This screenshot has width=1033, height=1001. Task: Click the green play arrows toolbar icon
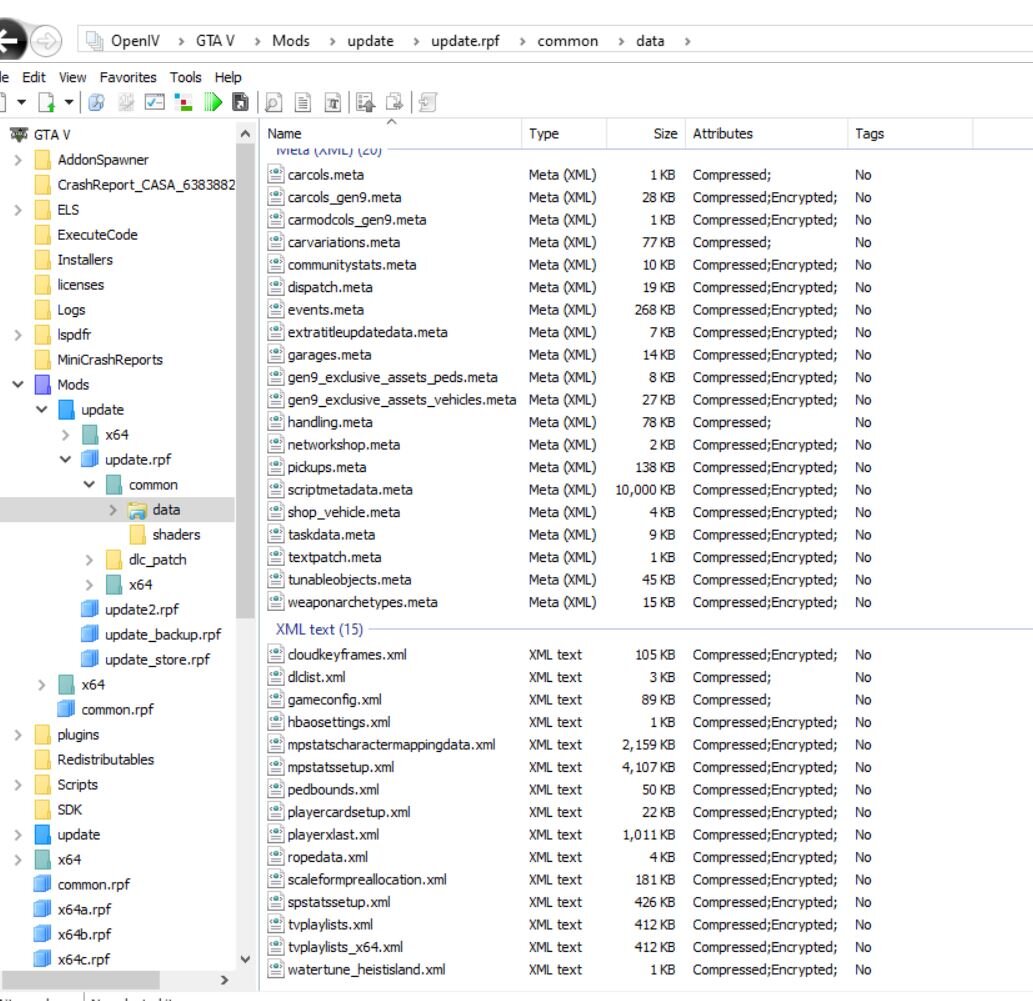point(212,102)
